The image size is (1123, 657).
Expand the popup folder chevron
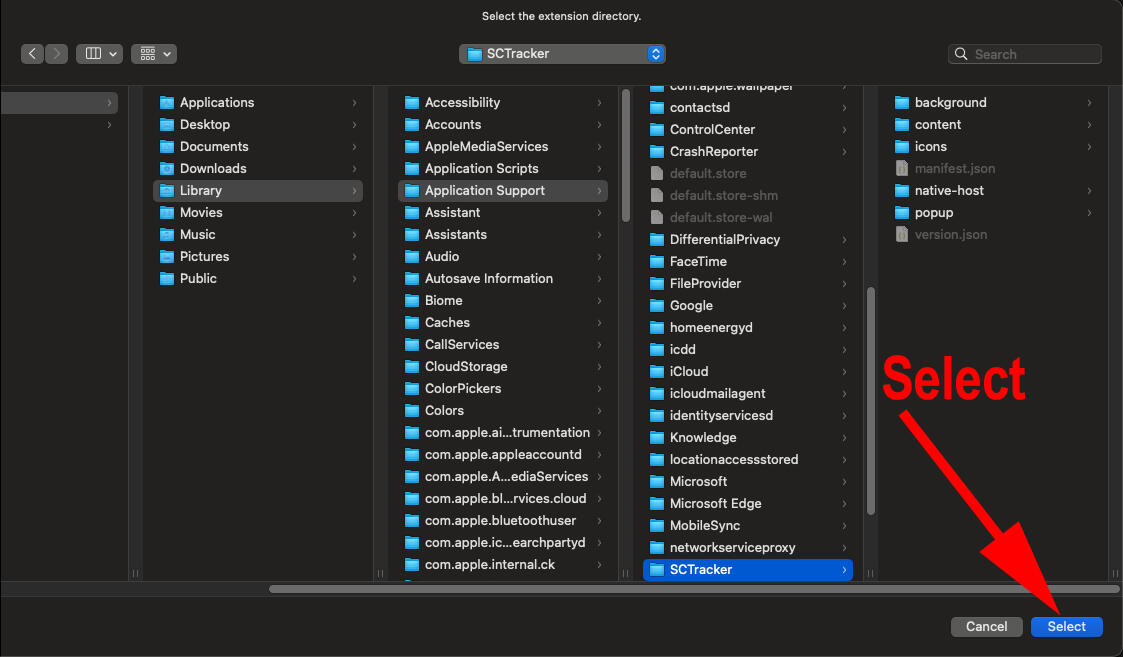click(1089, 213)
